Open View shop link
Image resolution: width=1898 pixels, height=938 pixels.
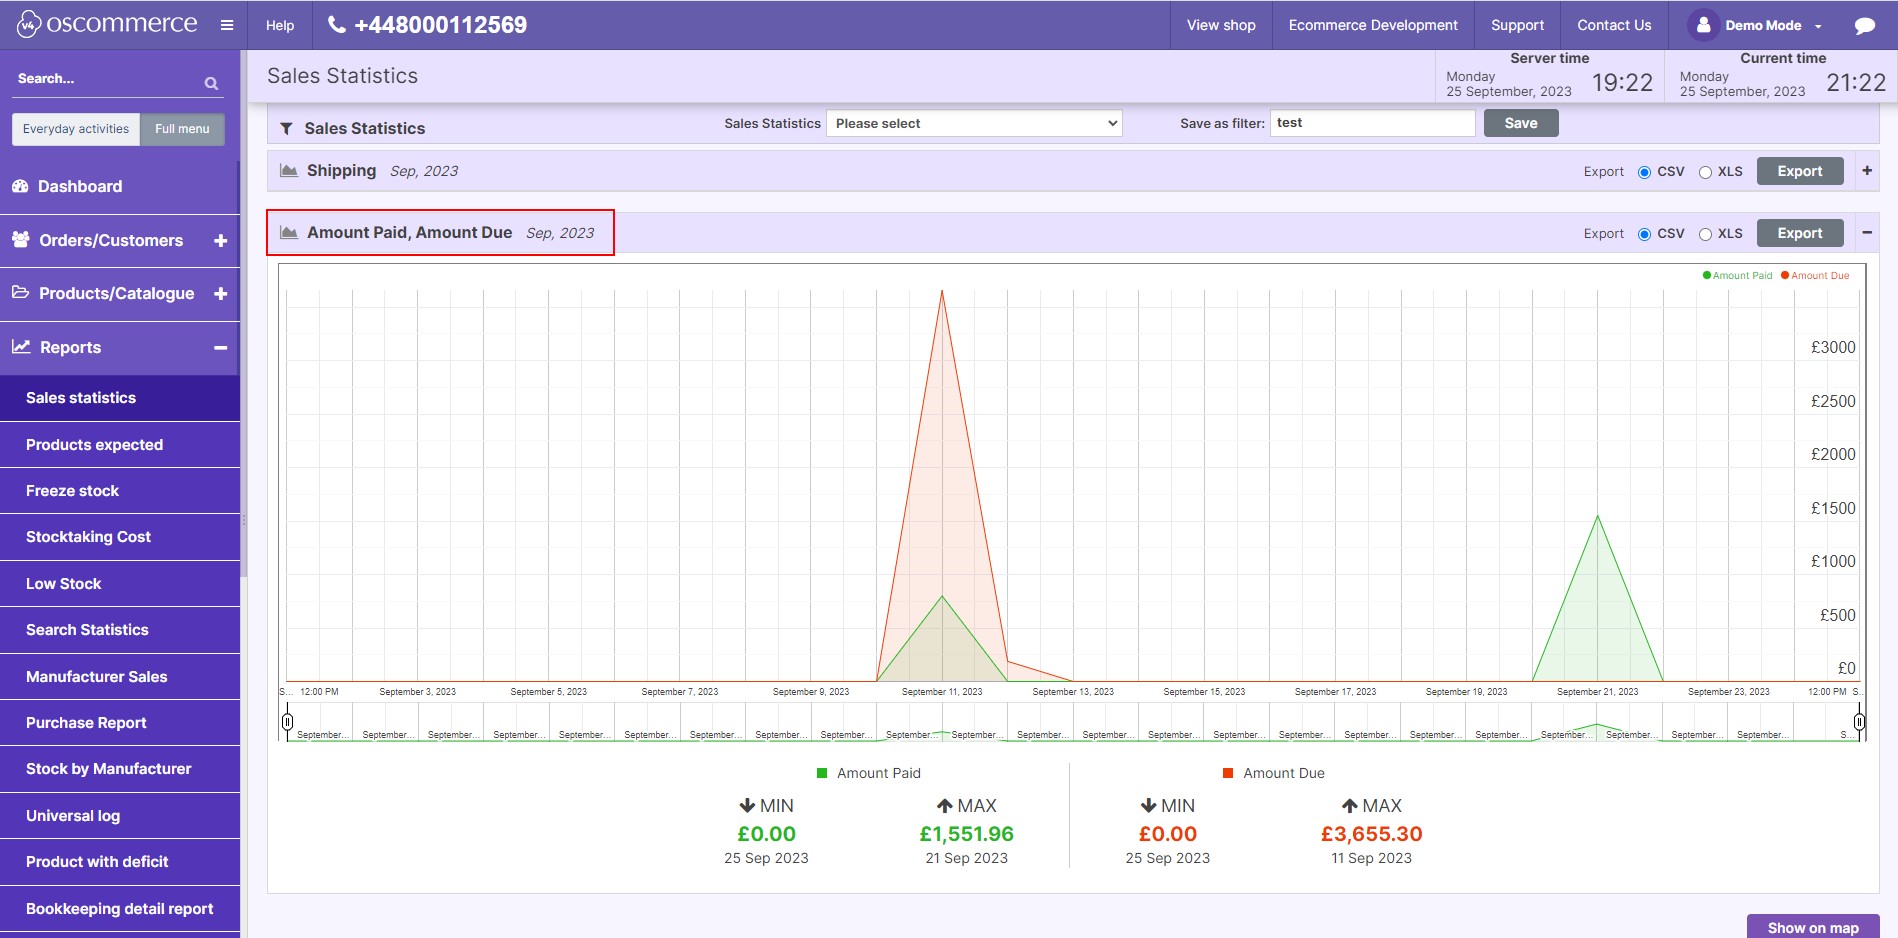[1221, 25]
